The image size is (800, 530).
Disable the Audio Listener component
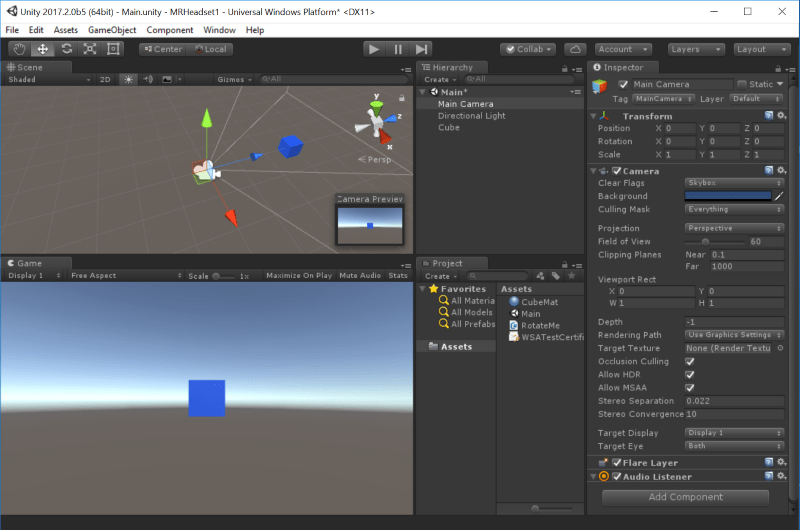coord(616,476)
